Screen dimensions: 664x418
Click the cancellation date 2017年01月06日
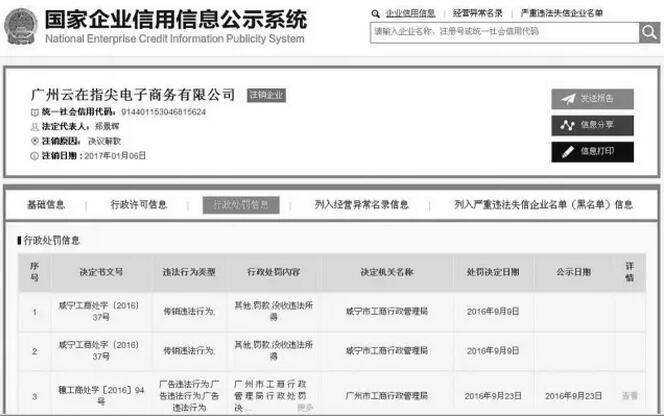point(115,156)
